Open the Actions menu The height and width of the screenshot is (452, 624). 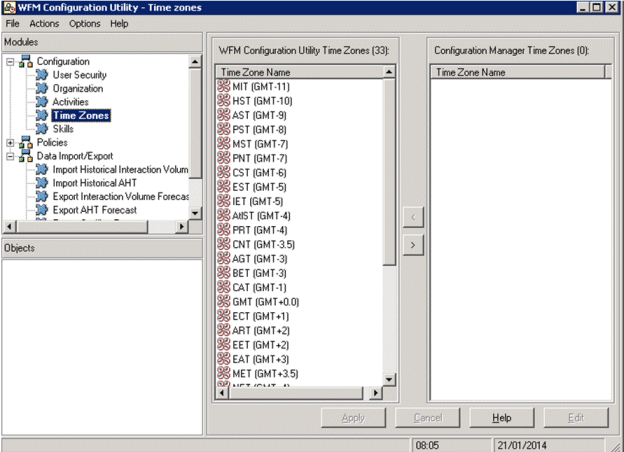44,23
